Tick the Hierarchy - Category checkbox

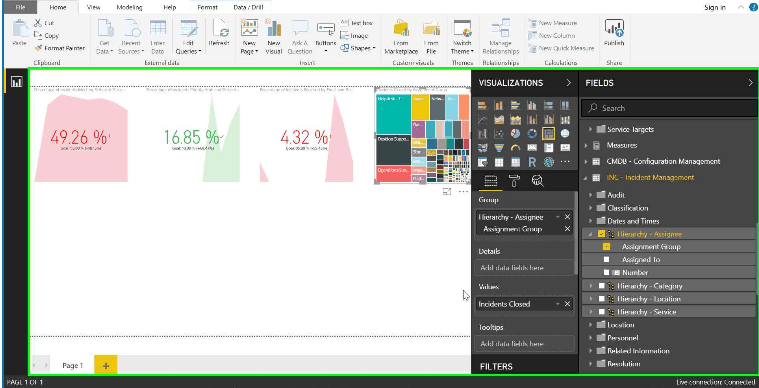click(x=602, y=286)
